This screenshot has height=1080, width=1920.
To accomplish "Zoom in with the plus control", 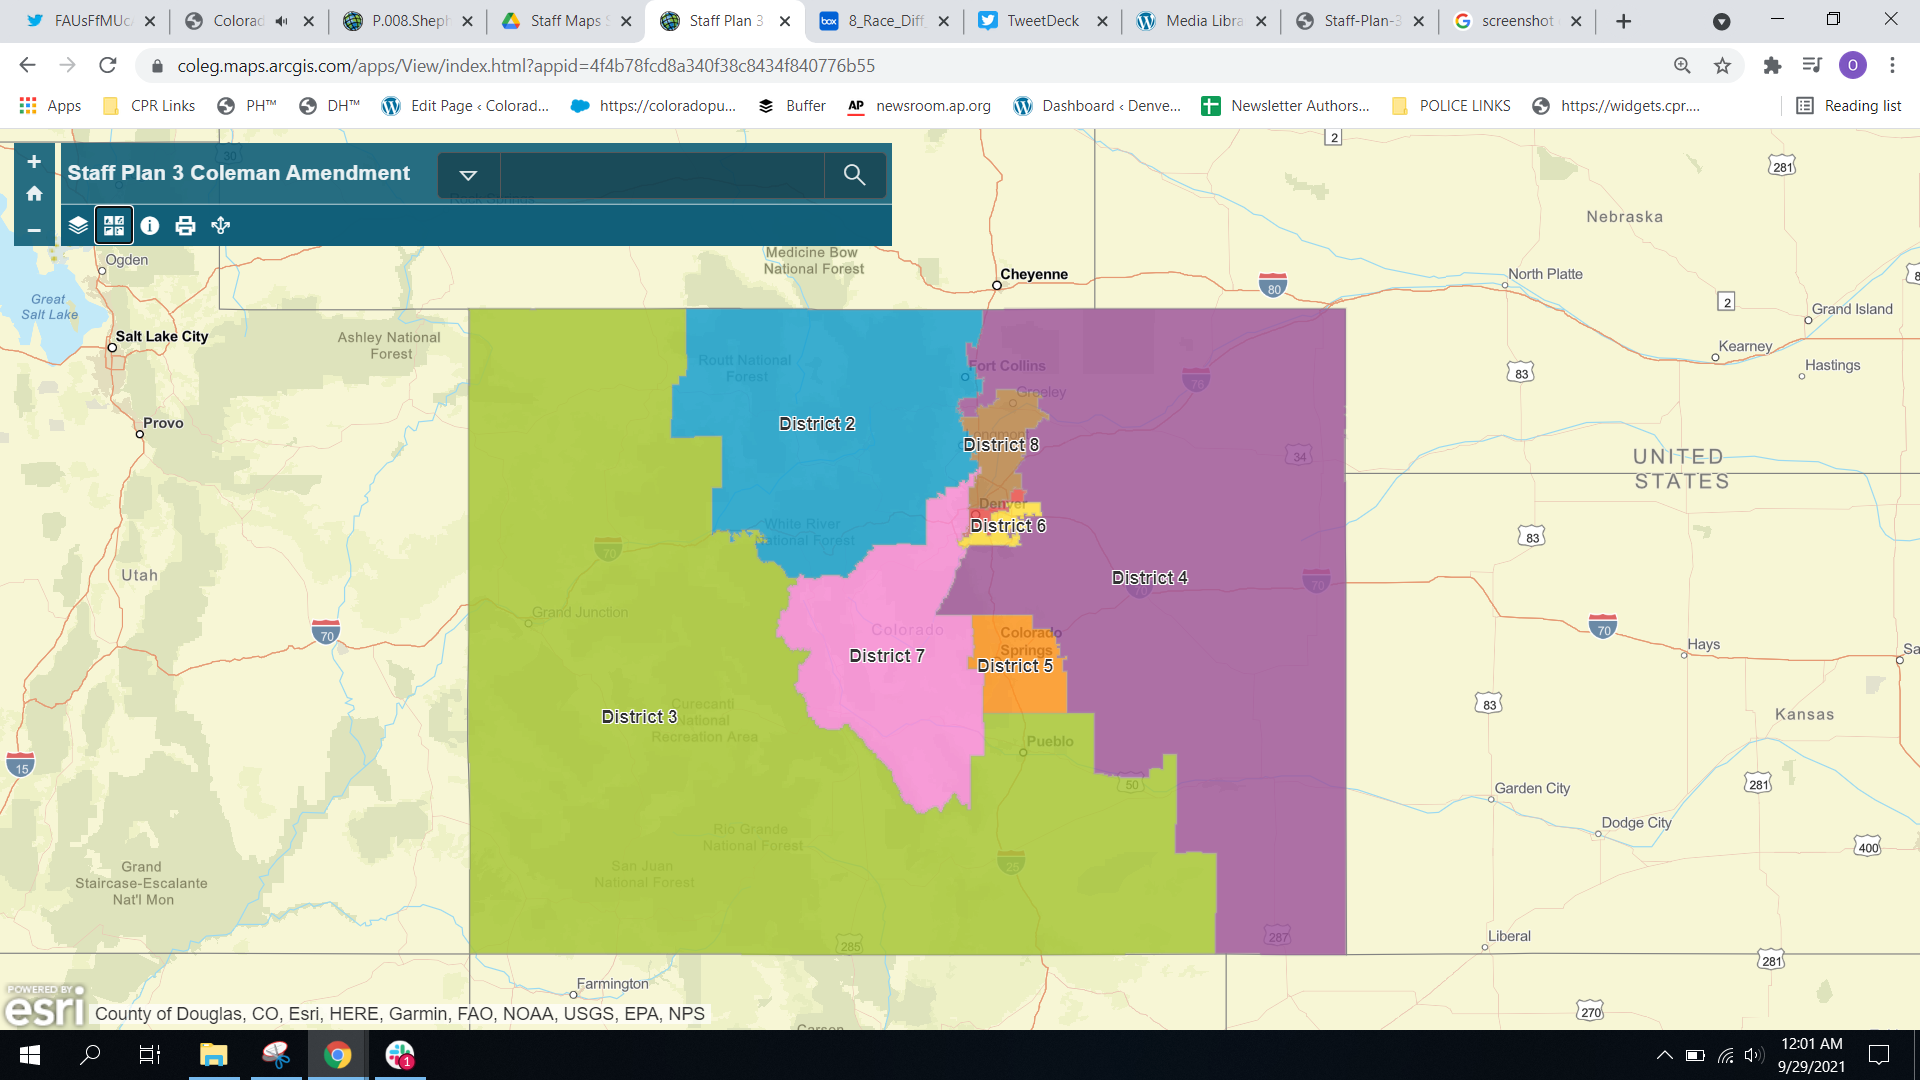I will coord(34,160).
